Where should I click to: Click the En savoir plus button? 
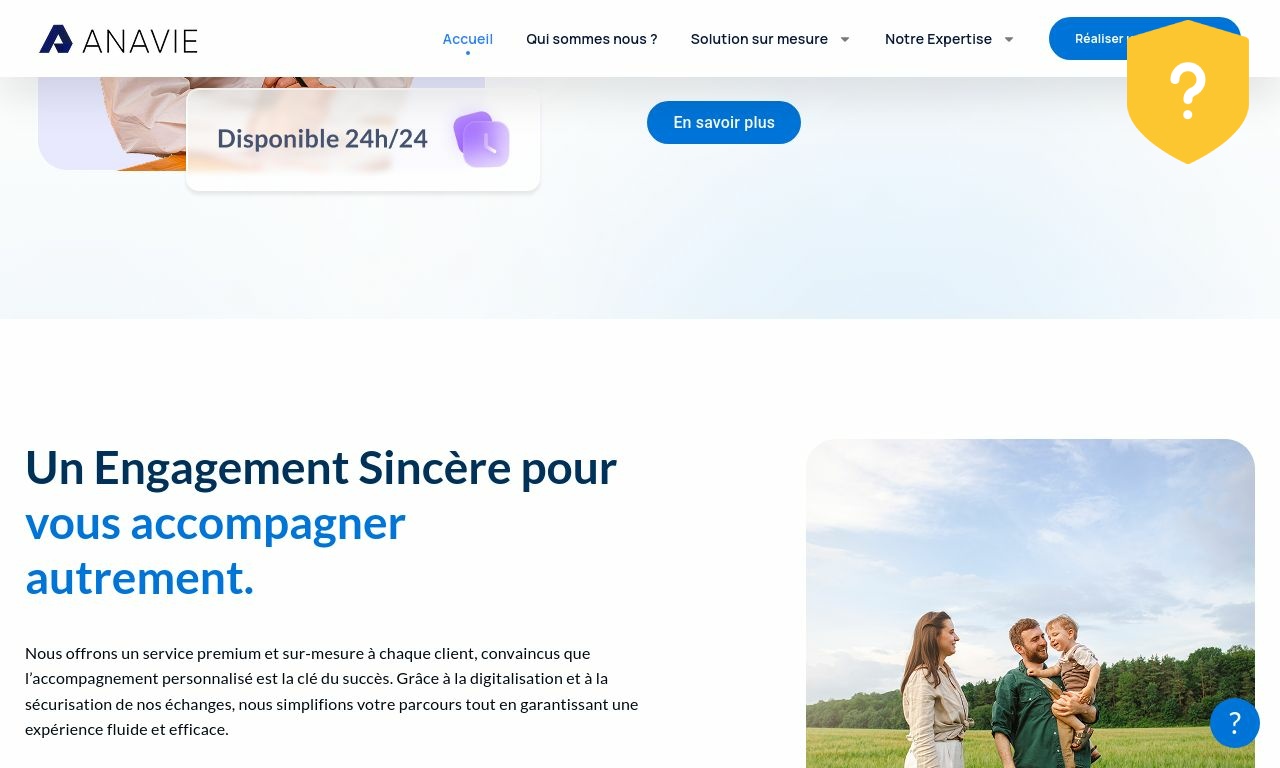(x=724, y=122)
